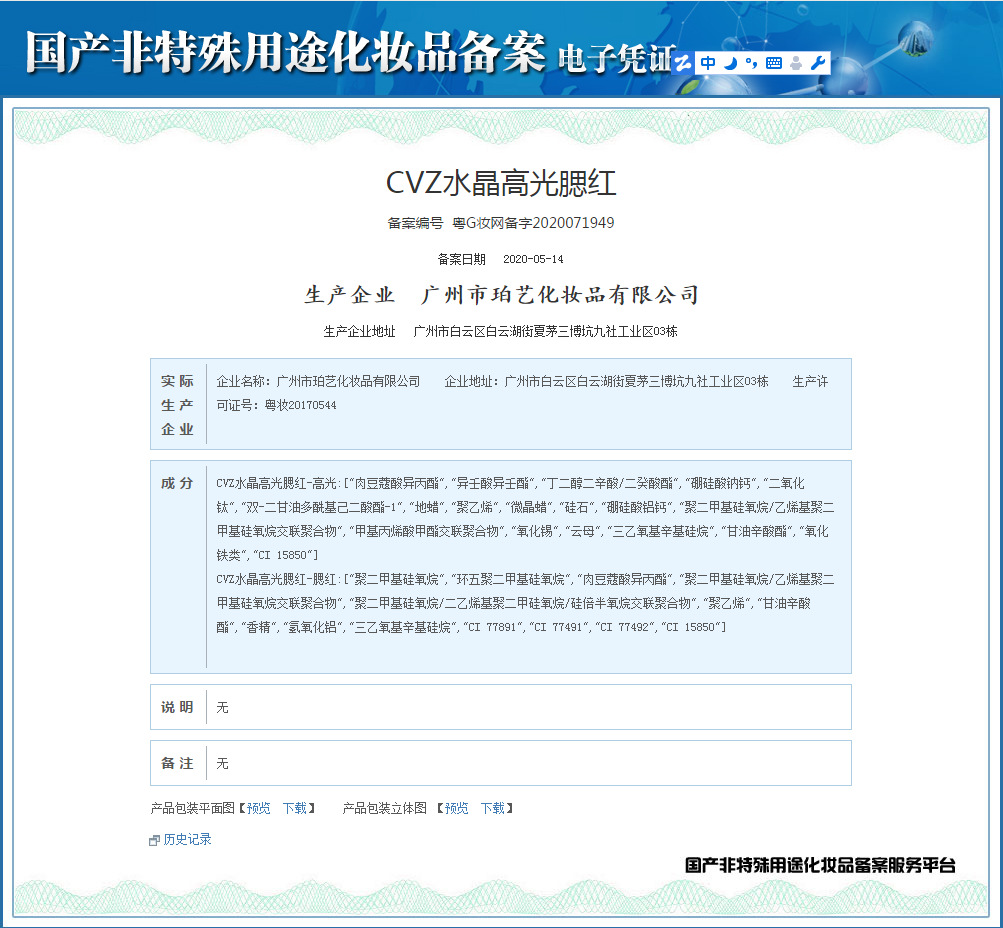
Task: Toggle the 中 Chinese/English input mode
Action: point(707,63)
